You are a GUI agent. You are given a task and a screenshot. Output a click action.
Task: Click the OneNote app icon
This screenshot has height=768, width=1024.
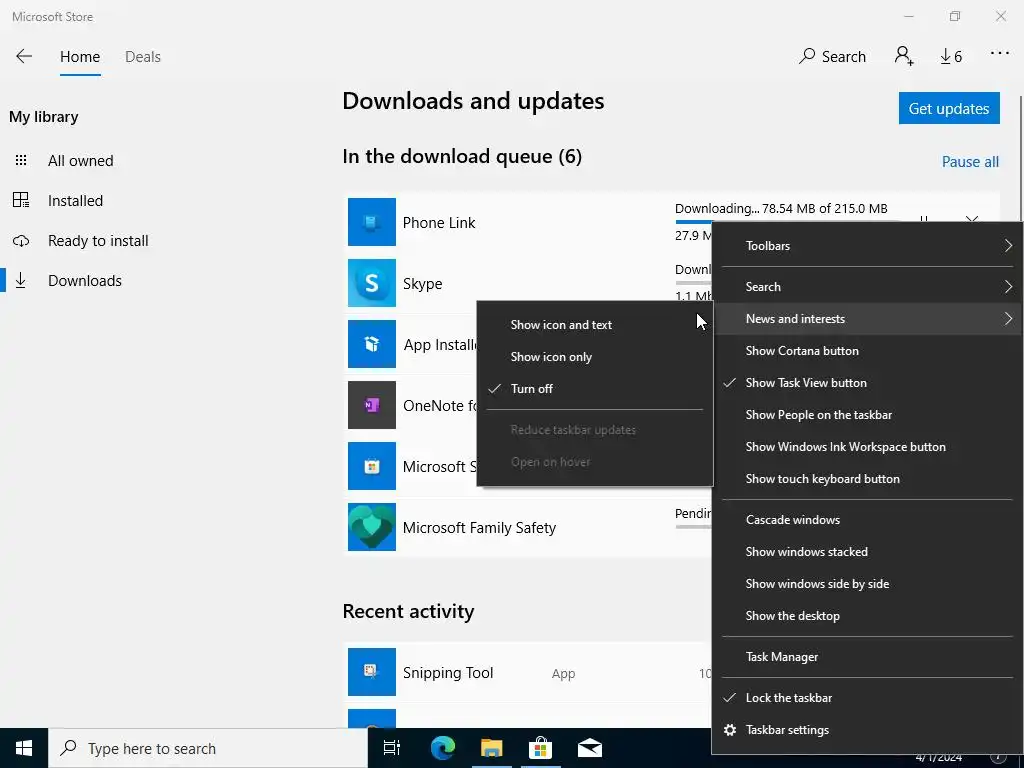click(x=372, y=405)
